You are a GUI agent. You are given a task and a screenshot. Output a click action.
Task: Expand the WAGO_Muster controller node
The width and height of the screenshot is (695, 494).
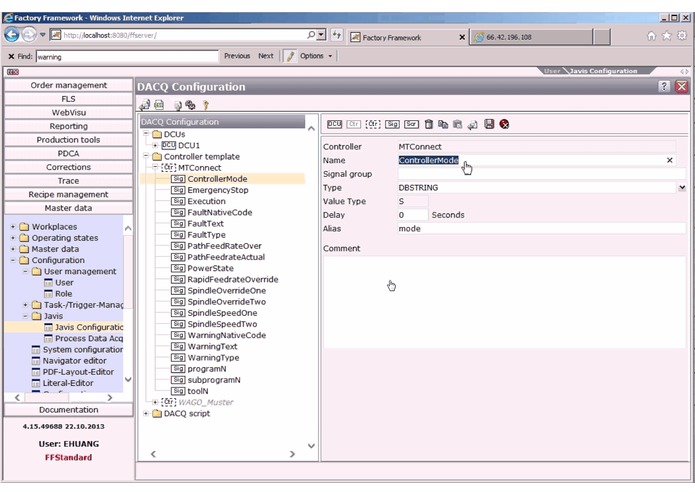coord(155,402)
